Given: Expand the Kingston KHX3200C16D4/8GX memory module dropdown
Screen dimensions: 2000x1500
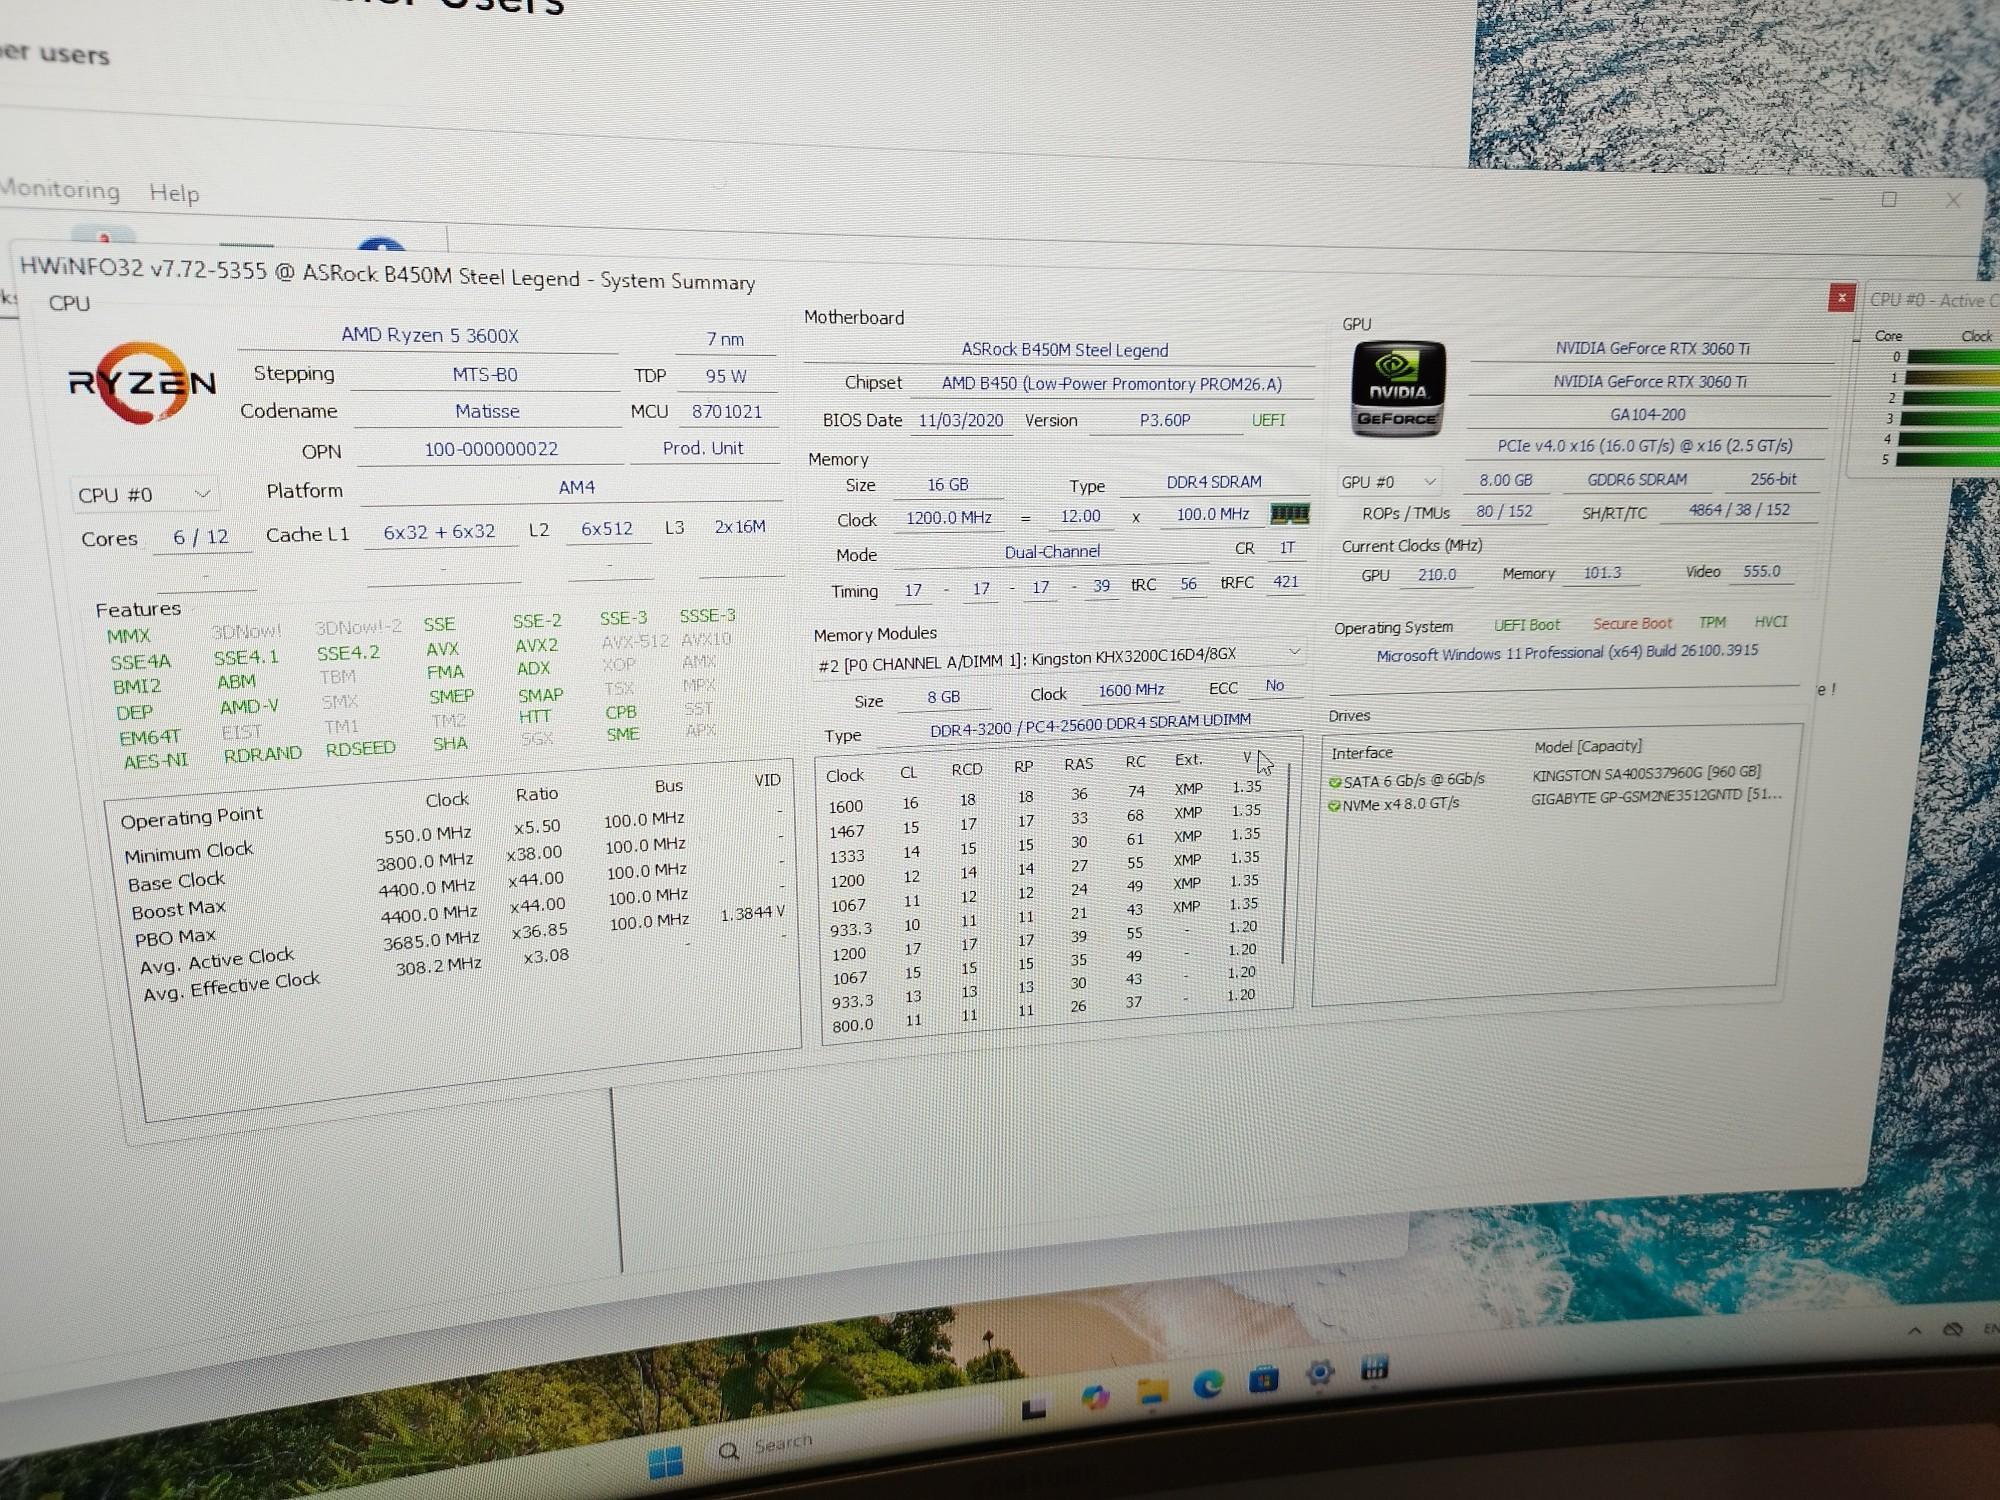Looking at the screenshot, I should pos(1059,659).
